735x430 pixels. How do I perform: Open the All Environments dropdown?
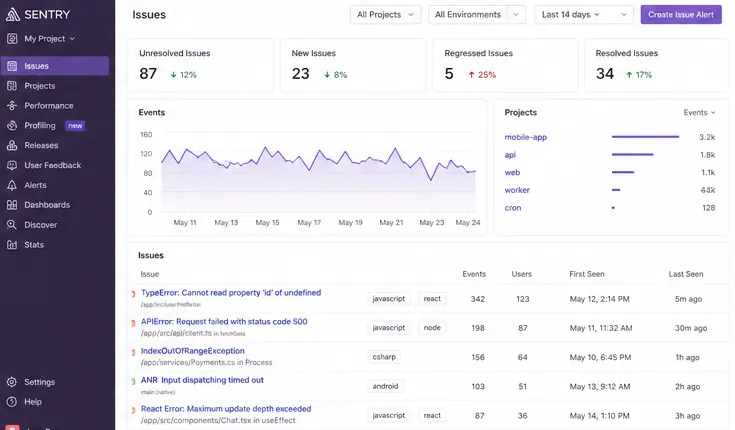477,15
